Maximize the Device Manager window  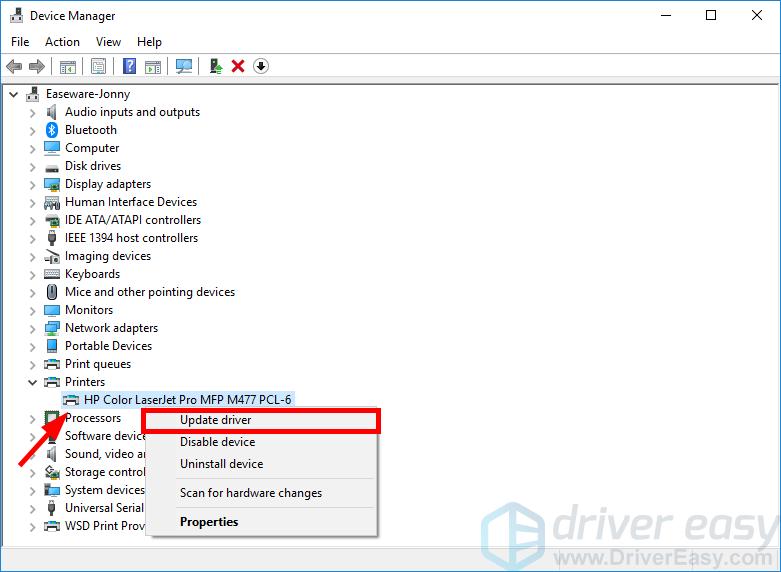coord(711,15)
